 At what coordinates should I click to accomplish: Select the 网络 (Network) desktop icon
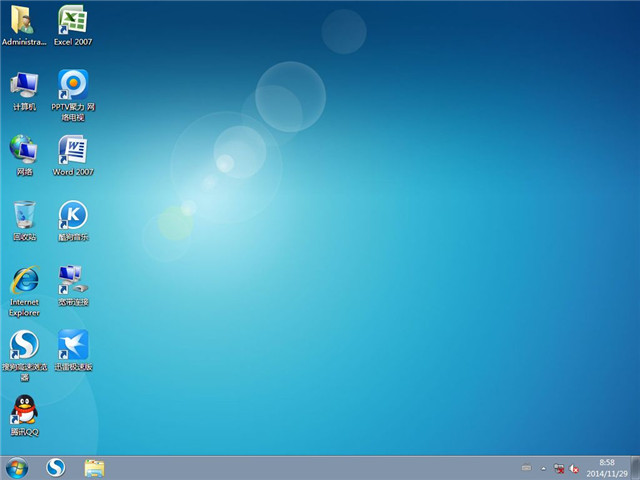(24, 155)
